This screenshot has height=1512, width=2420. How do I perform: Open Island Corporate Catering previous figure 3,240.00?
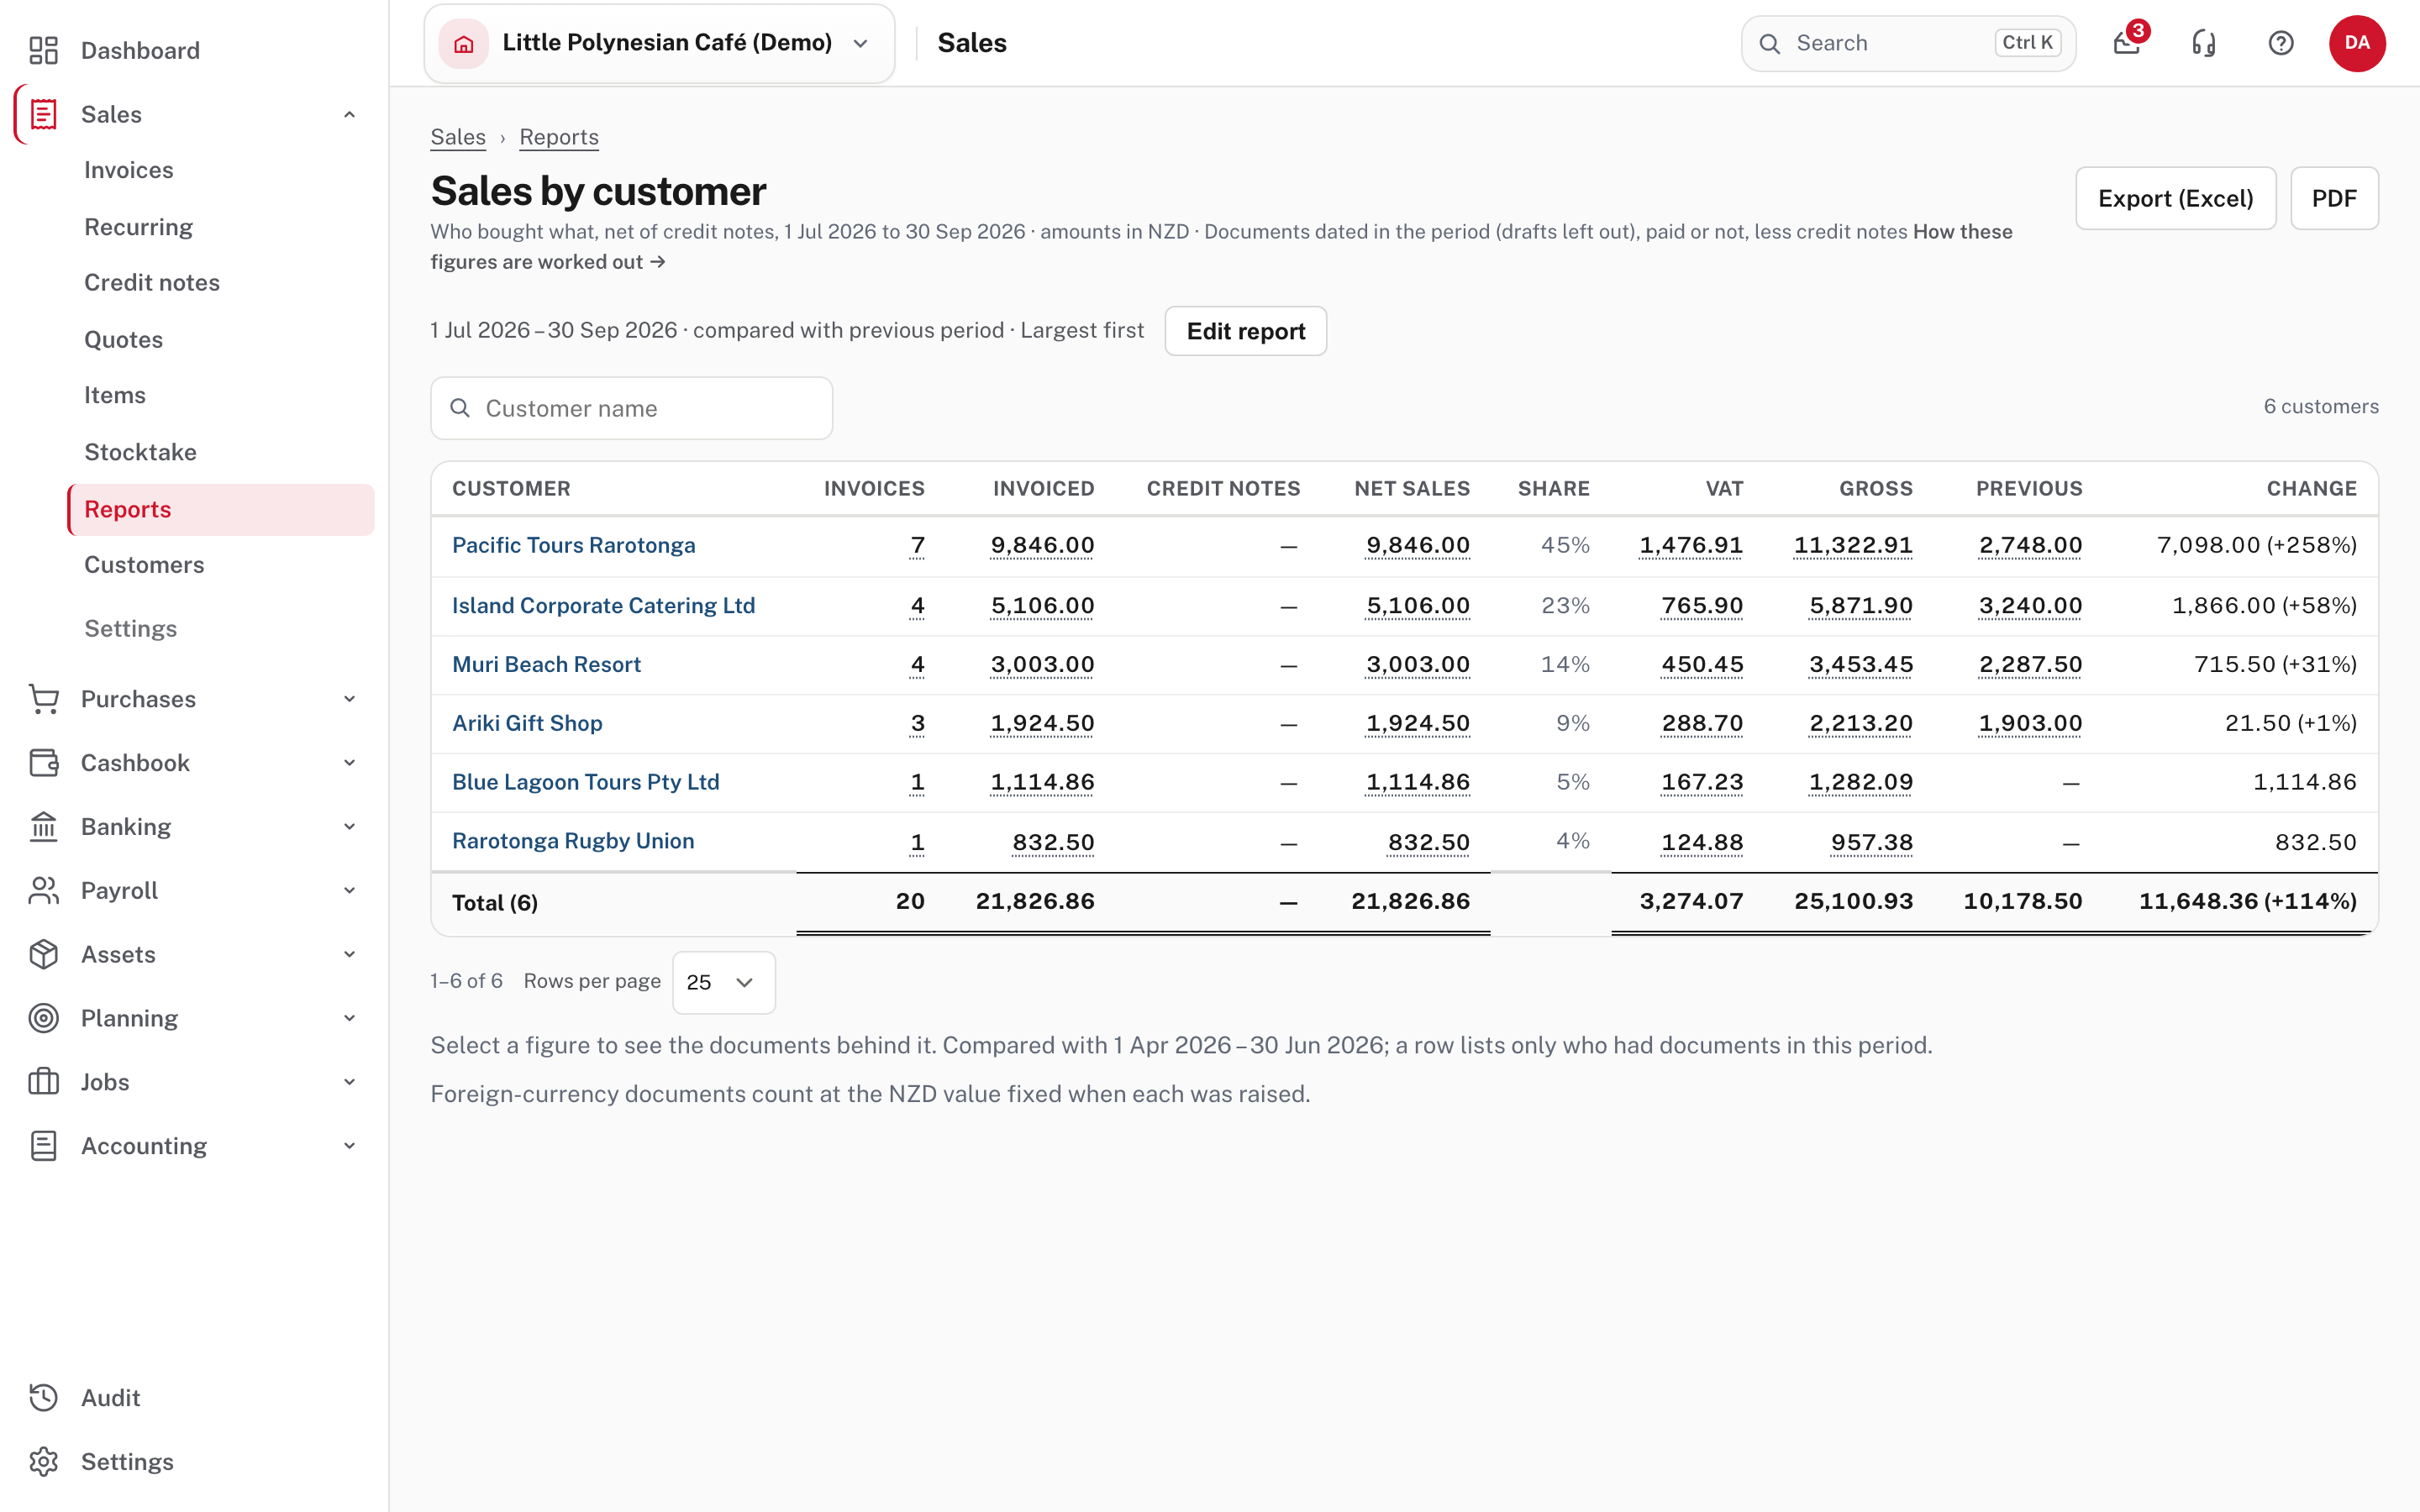(x=2030, y=606)
